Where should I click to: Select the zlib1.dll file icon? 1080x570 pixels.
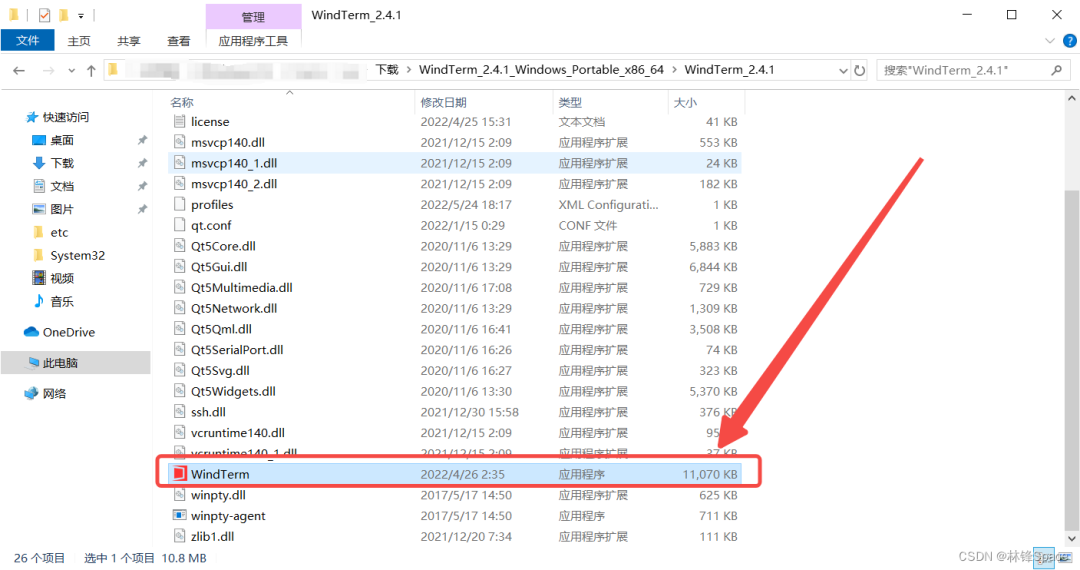coord(179,536)
